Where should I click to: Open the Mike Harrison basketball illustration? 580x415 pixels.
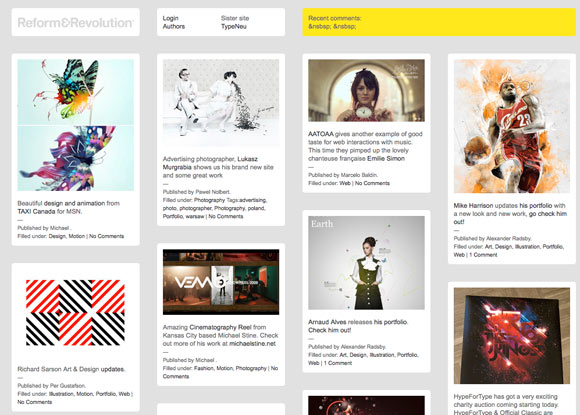[x=512, y=126]
